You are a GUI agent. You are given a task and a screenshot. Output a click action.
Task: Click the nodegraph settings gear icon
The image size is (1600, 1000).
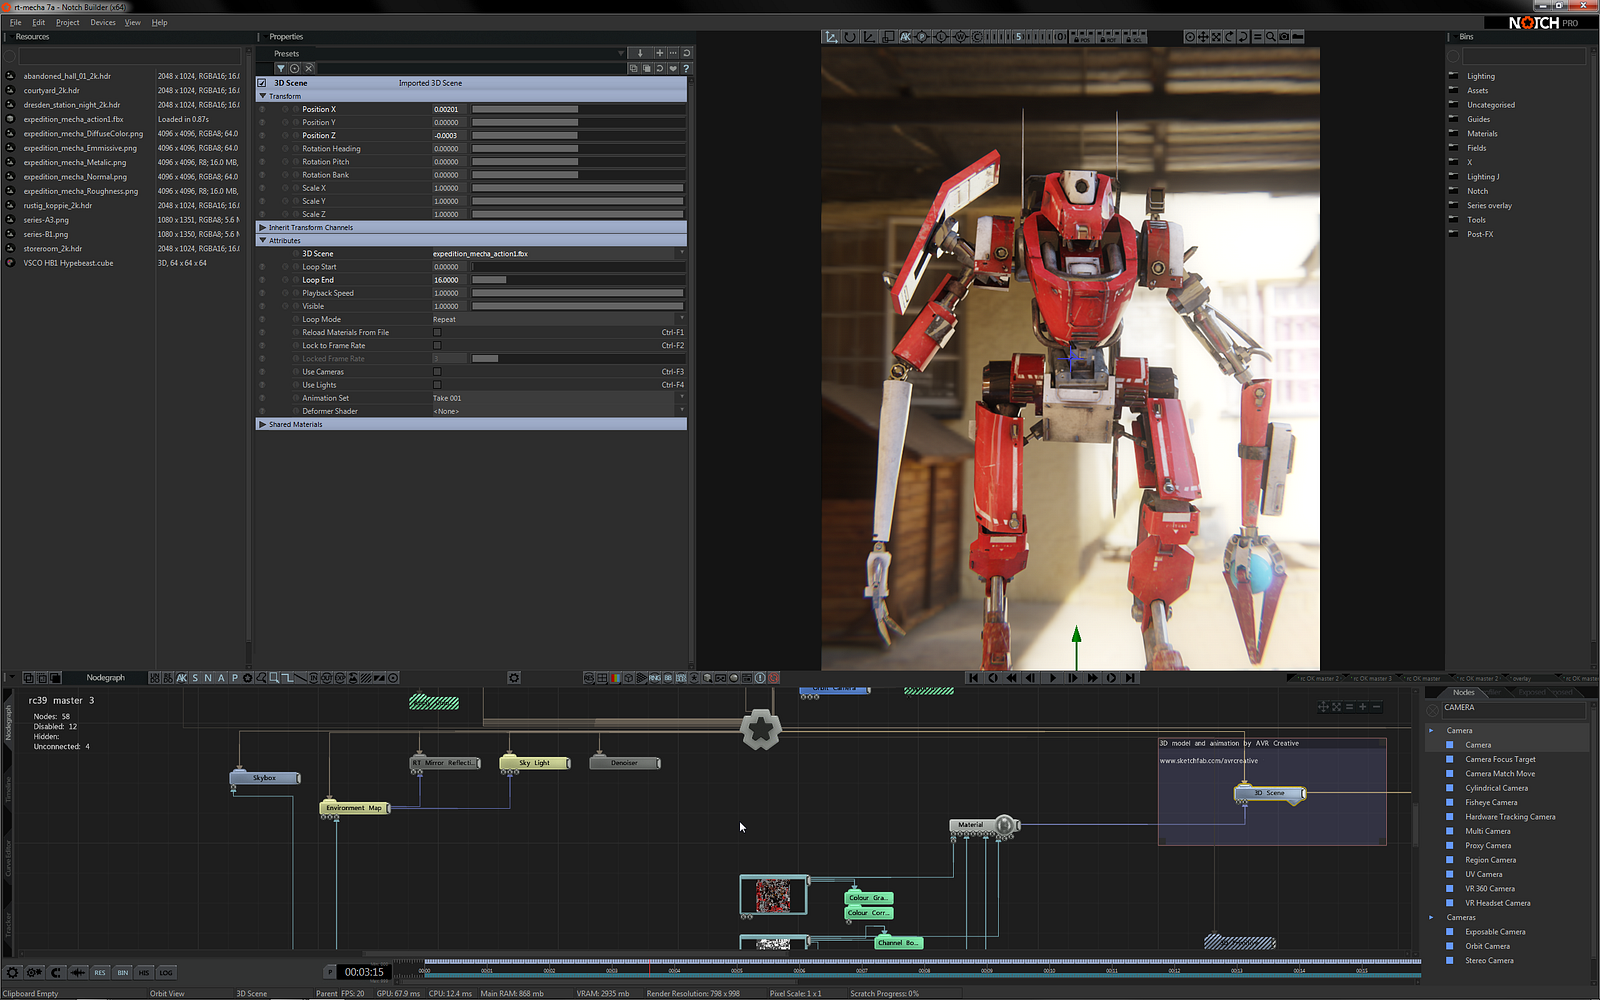click(x=514, y=678)
